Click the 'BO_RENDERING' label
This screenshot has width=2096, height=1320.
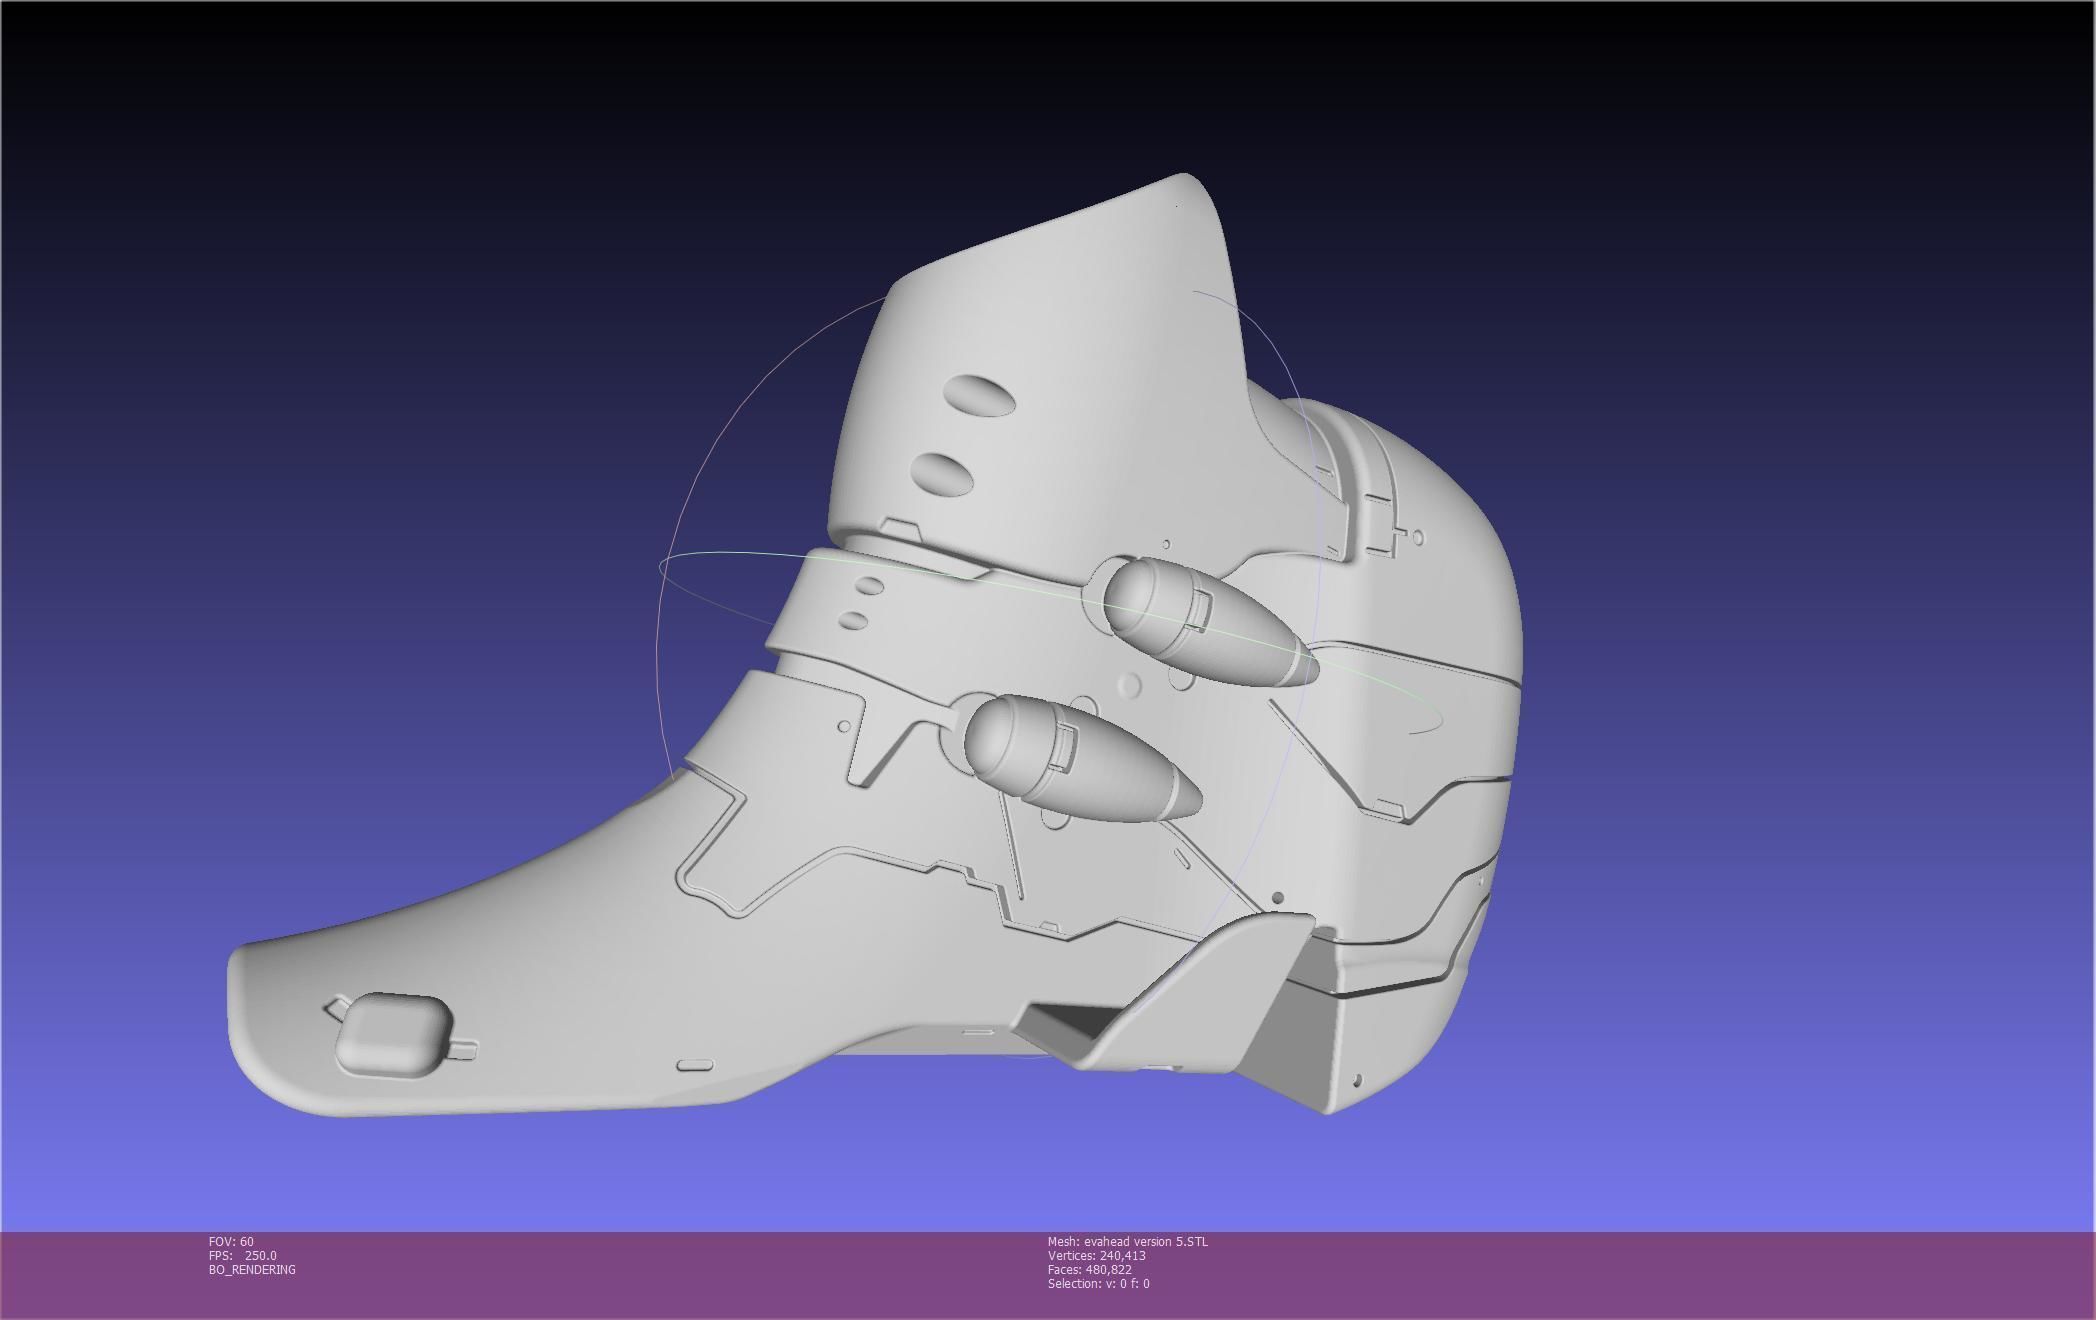[252, 1270]
